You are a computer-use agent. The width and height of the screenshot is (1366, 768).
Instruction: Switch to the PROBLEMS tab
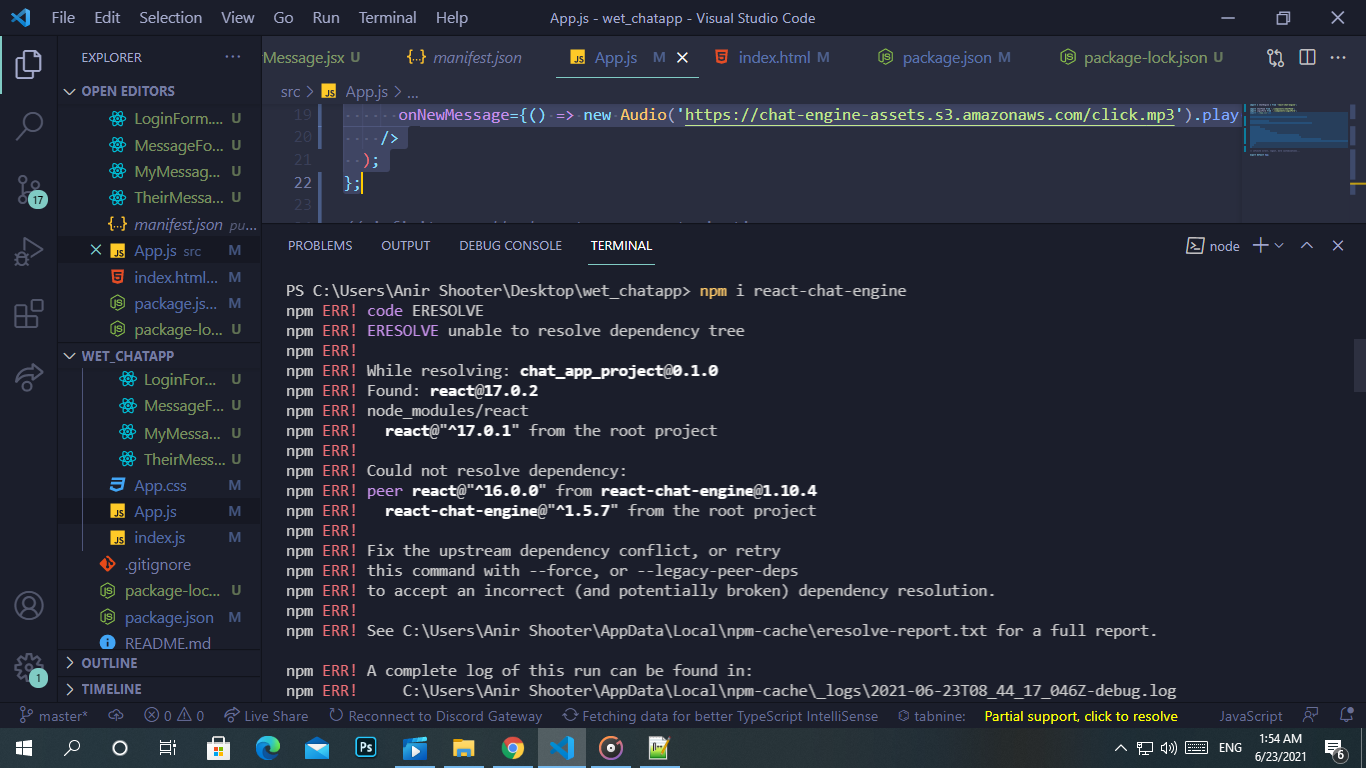coord(319,245)
